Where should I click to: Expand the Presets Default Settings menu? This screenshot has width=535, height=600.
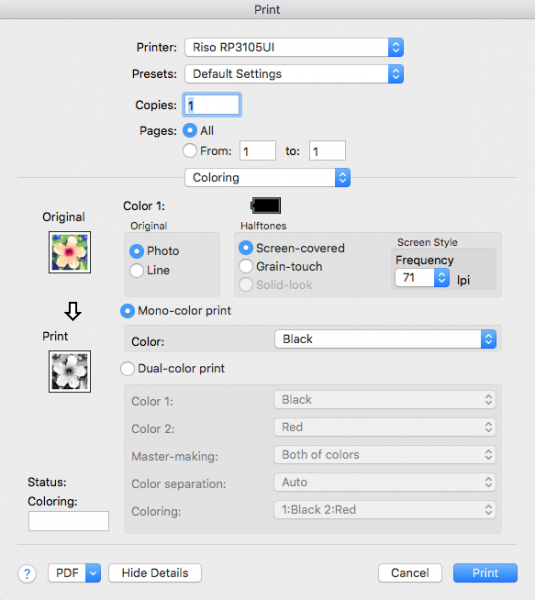coord(294,74)
